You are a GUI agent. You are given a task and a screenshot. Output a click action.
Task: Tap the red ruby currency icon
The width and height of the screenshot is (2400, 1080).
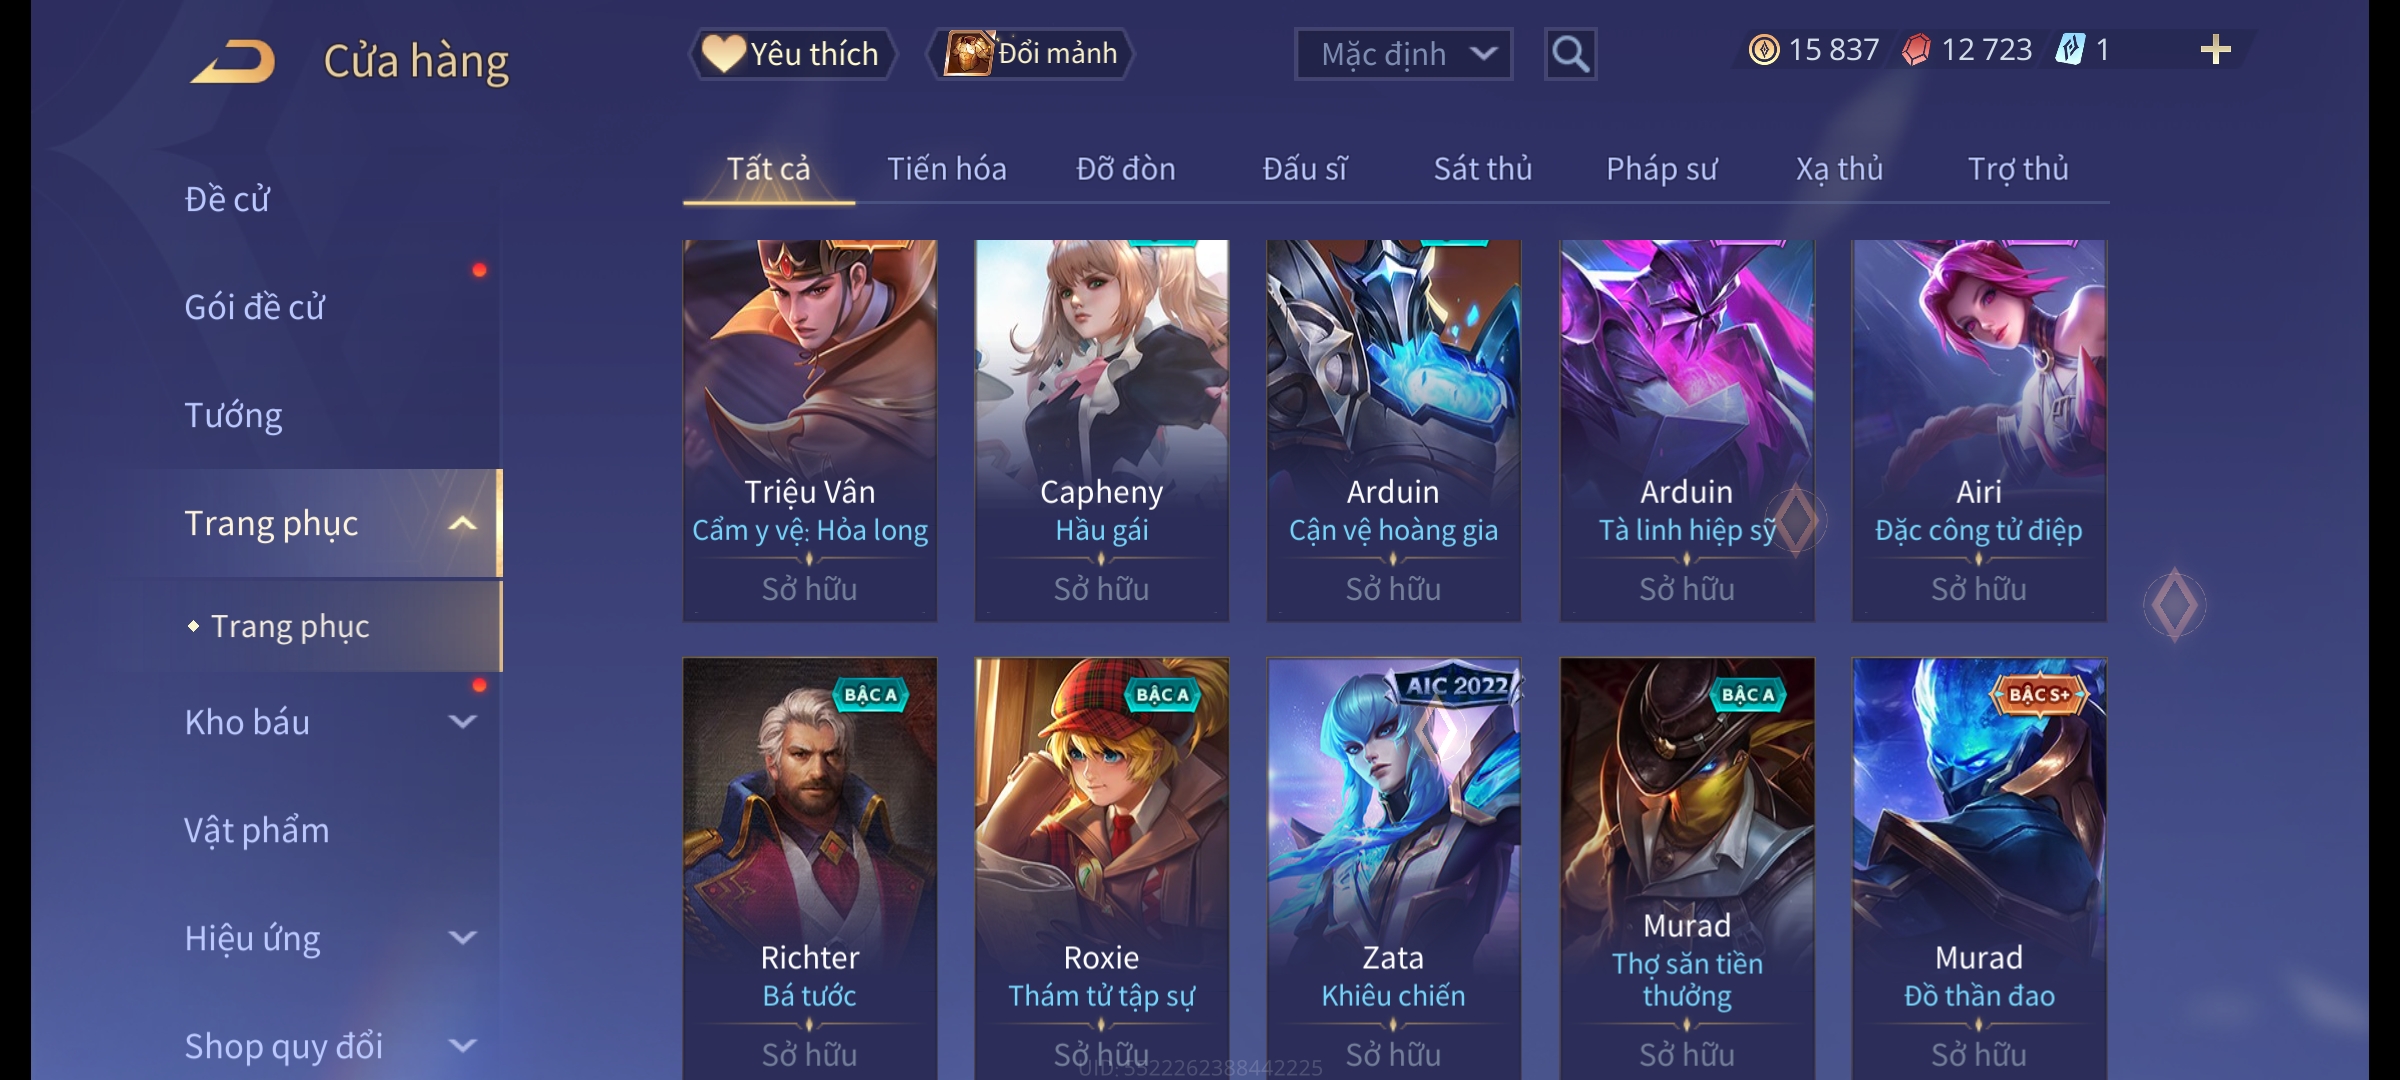[1916, 50]
